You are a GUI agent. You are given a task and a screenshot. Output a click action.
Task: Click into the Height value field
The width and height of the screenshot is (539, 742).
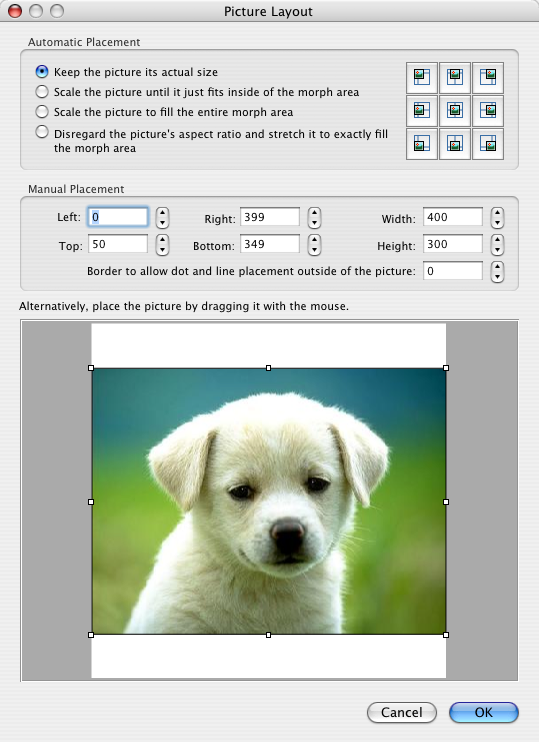pos(453,244)
